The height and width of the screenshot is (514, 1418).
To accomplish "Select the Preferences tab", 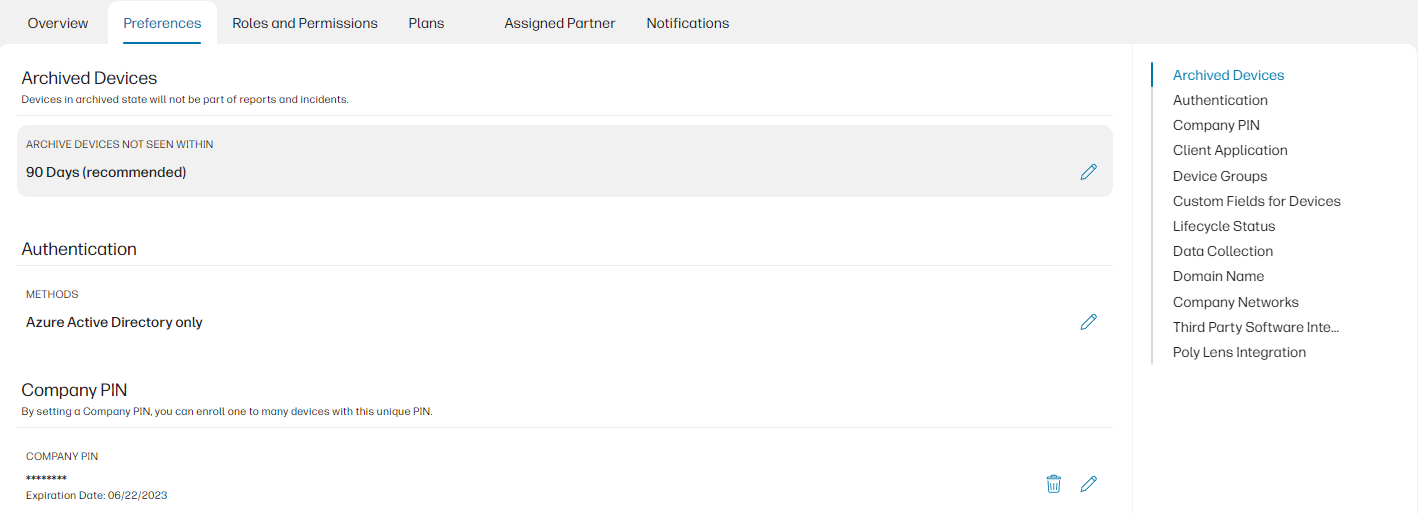I will coord(162,23).
